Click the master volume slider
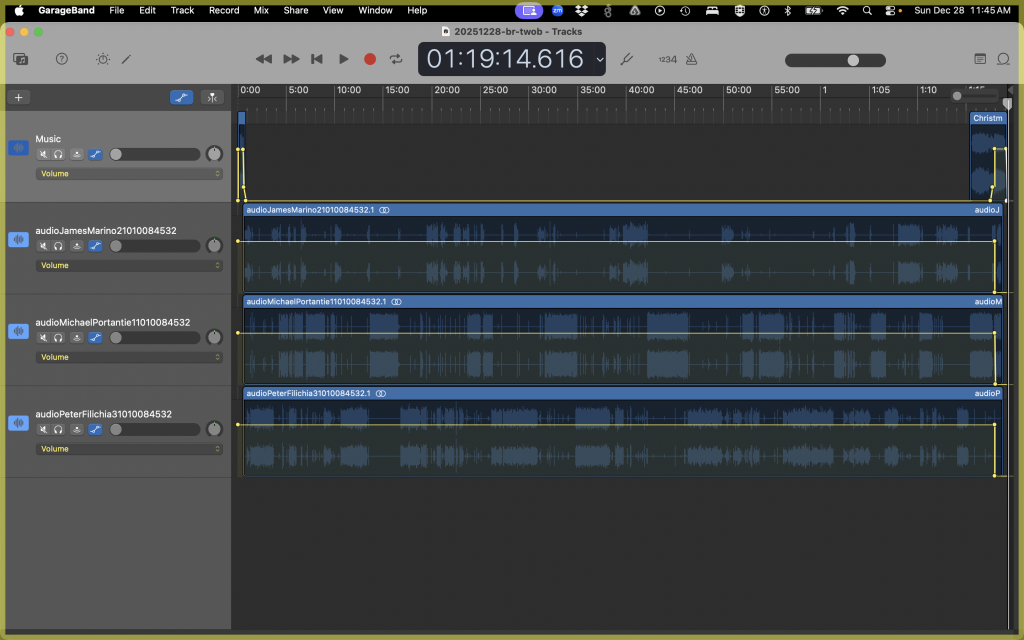This screenshot has width=1024, height=640. [x=835, y=60]
